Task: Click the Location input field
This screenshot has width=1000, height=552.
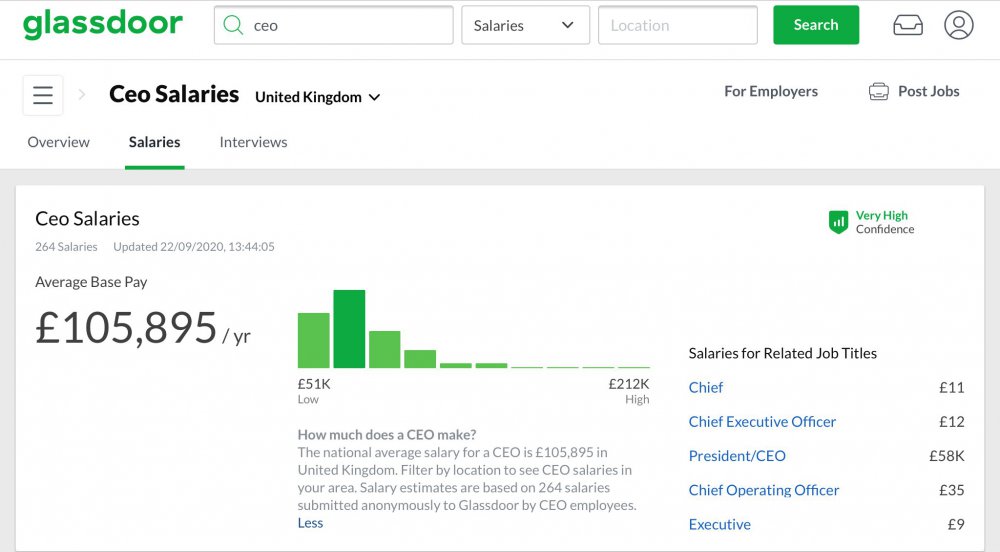Action: click(677, 26)
